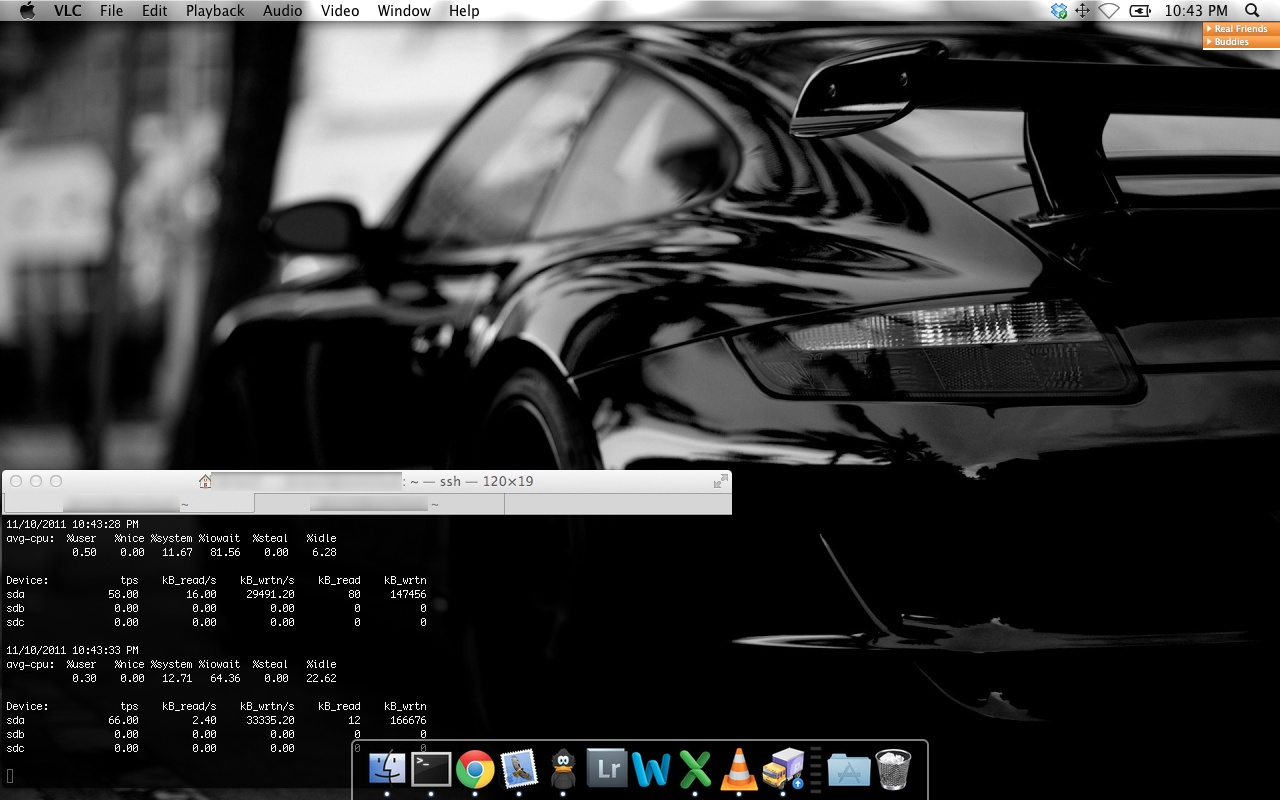
Task: Open the Window menu
Action: [x=404, y=11]
